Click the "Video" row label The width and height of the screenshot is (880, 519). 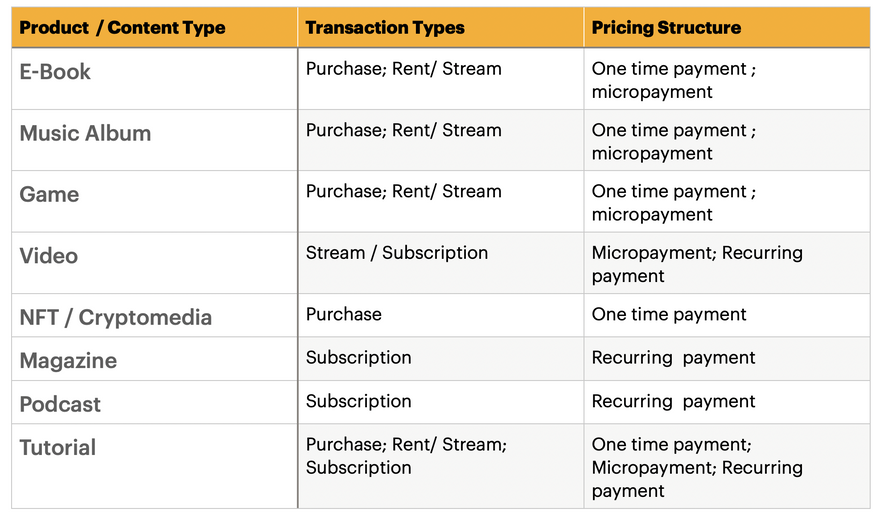48,256
